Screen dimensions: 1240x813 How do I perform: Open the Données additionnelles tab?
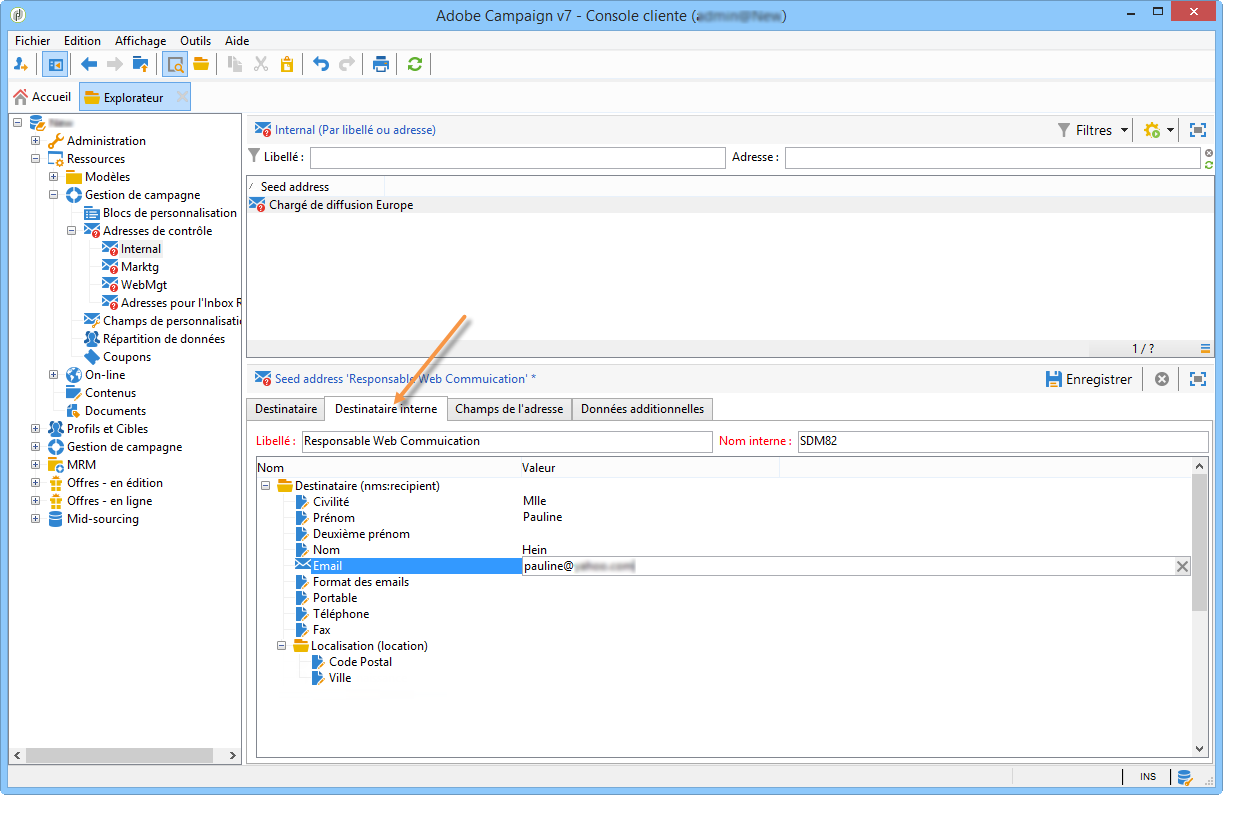coord(643,408)
